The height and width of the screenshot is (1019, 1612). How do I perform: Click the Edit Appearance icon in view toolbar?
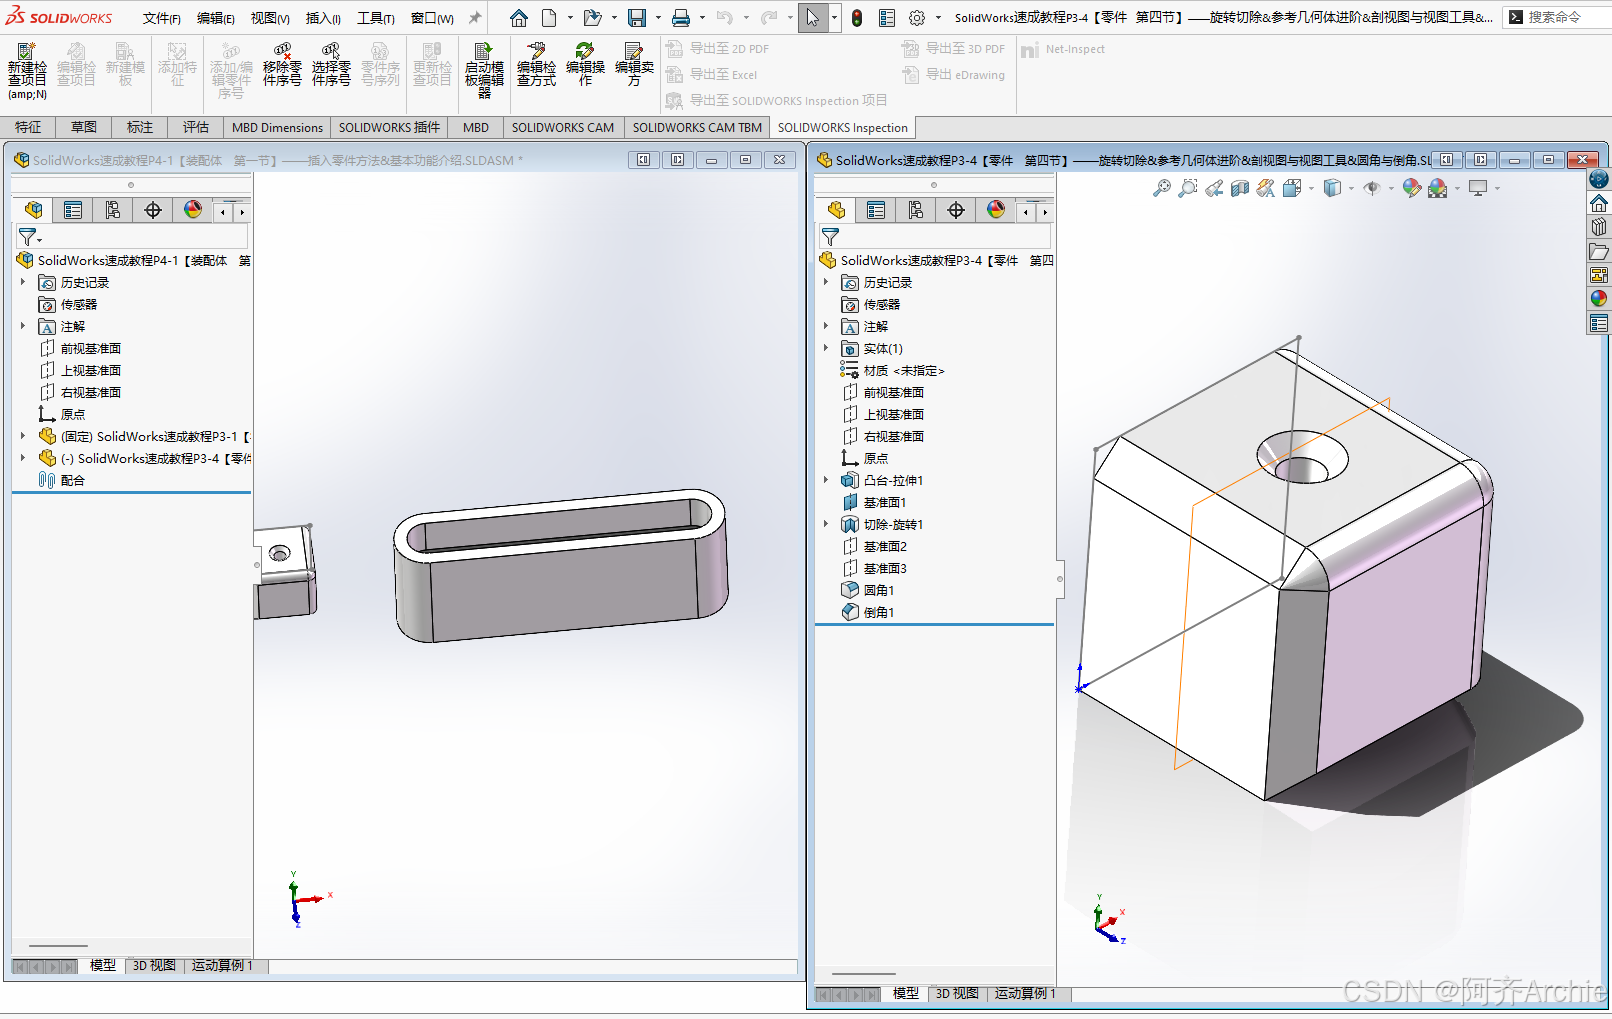(x=1411, y=188)
